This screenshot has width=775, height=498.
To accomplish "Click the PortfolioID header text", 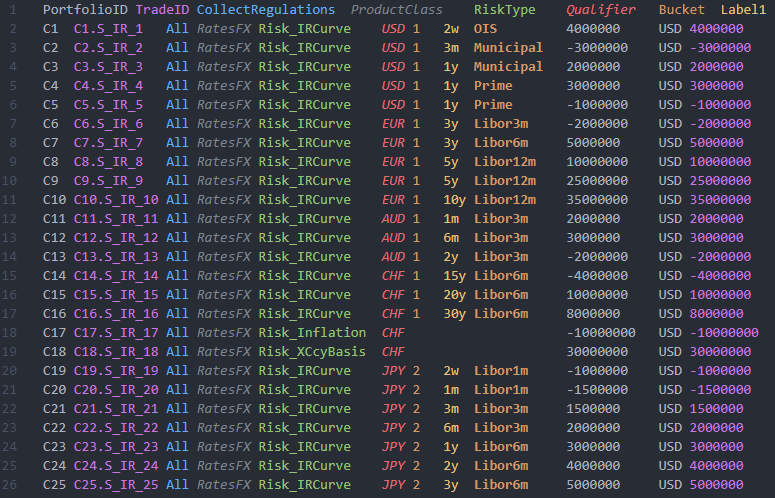I will (x=85, y=9).
